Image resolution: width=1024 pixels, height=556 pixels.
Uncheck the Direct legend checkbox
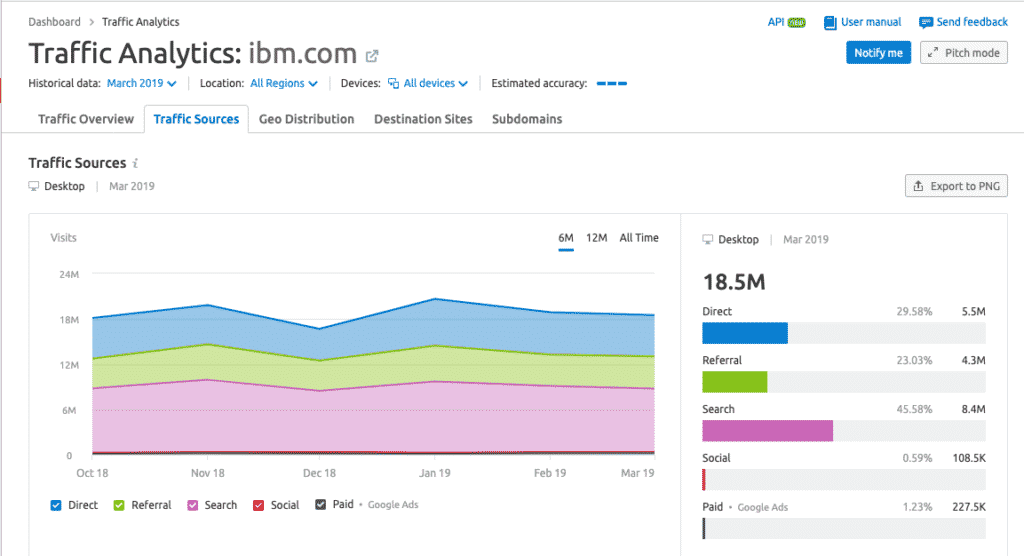tap(56, 505)
